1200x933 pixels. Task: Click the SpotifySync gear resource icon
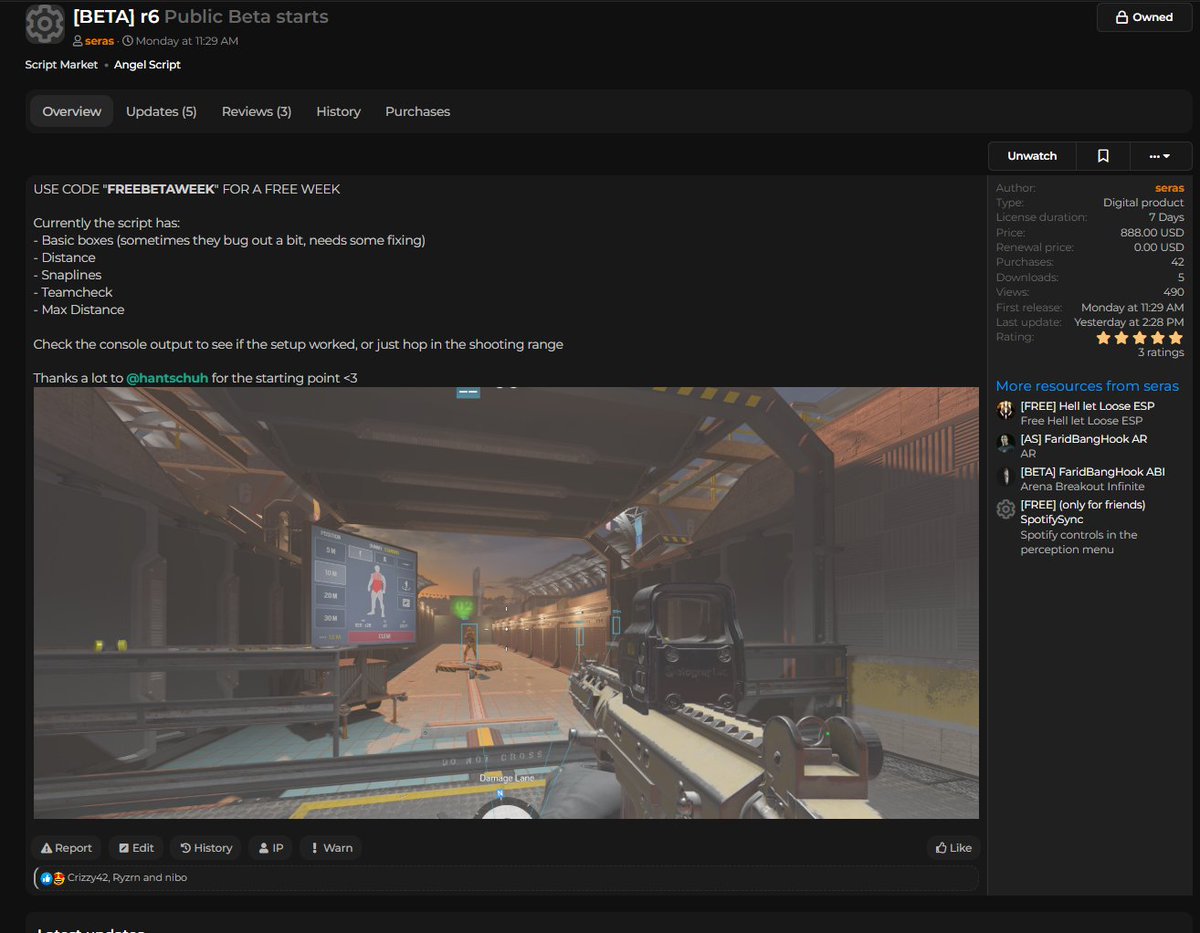pyautogui.click(x=1006, y=509)
